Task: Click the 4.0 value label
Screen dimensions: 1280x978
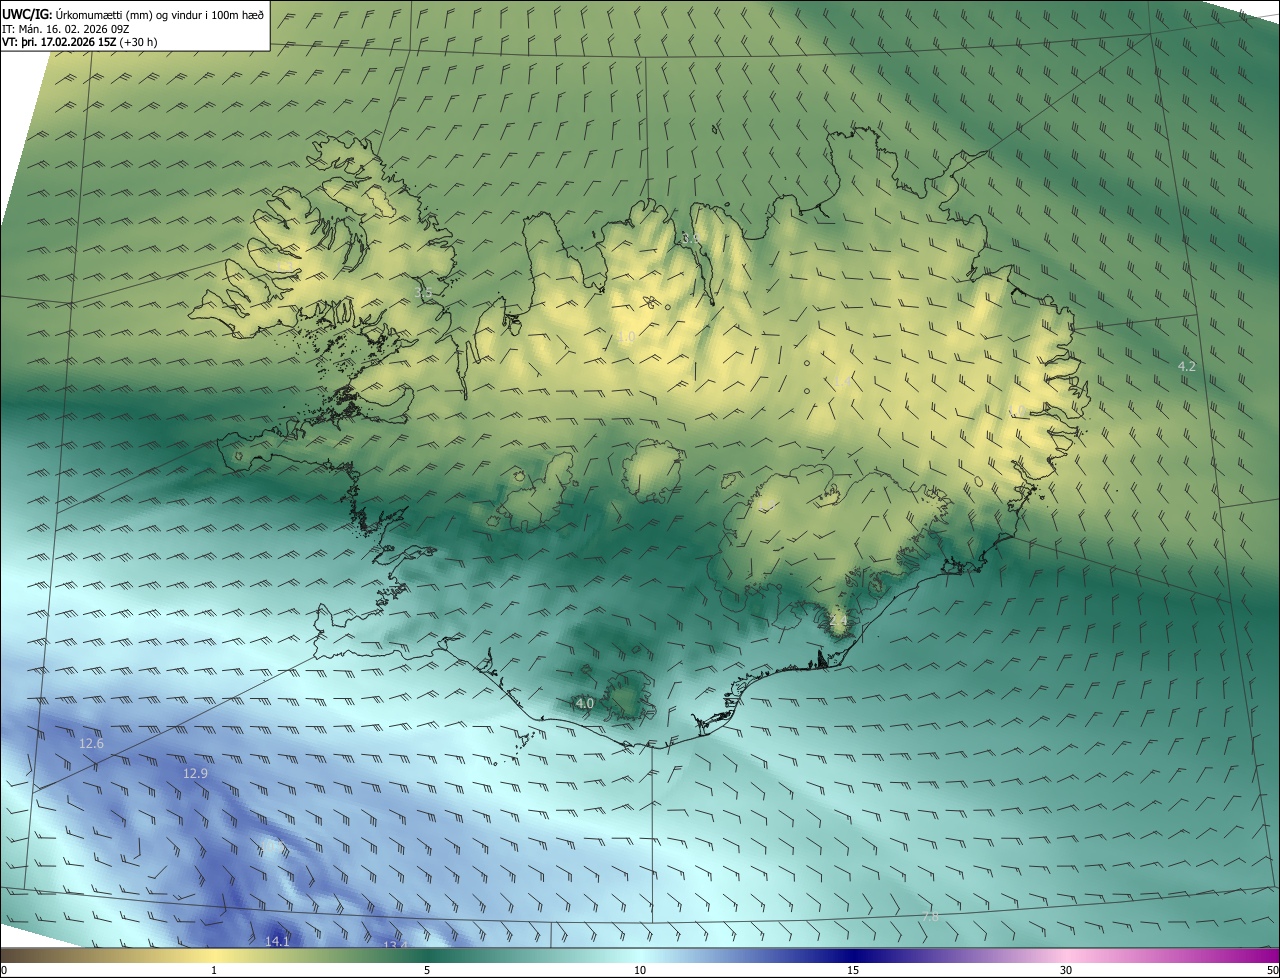Action: (x=585, y=704)
